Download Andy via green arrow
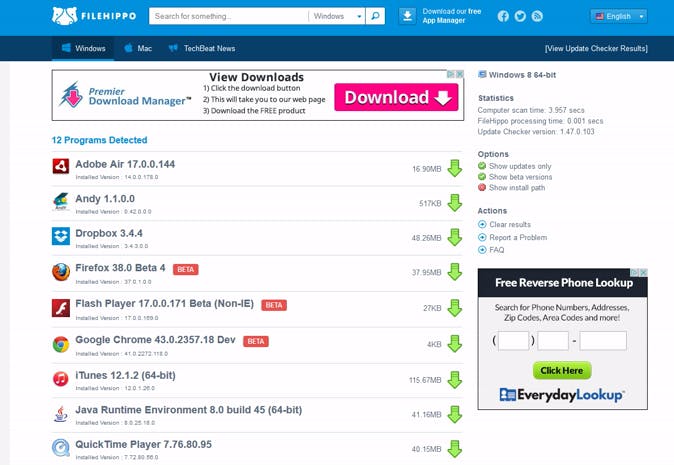This screenshot has width=674, height=465. 454,203
